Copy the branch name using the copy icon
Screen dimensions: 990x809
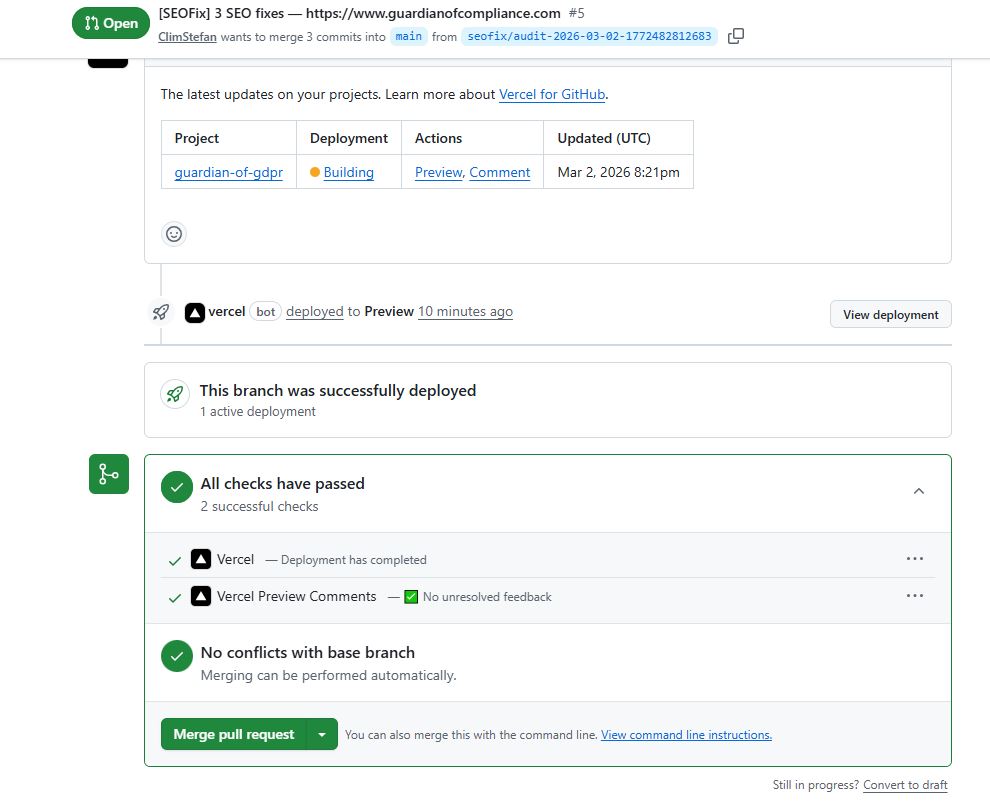736,36
